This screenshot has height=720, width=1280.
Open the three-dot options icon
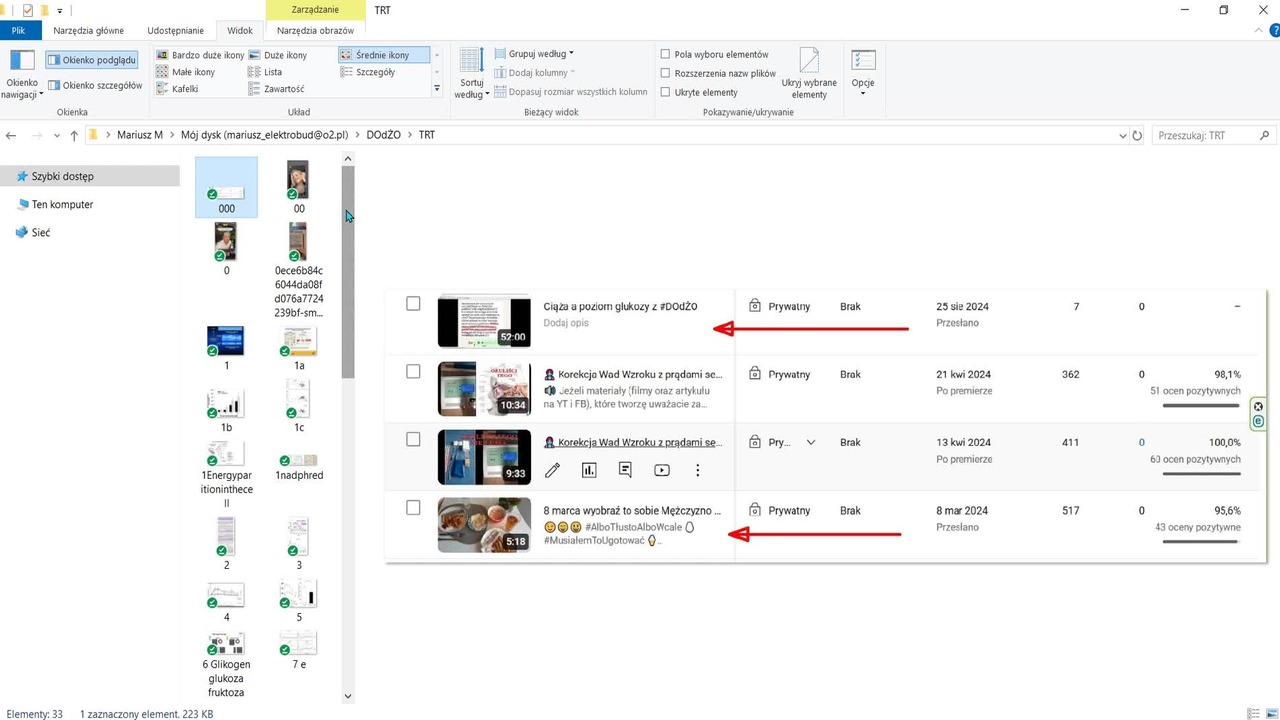click(x=698, y=470)
